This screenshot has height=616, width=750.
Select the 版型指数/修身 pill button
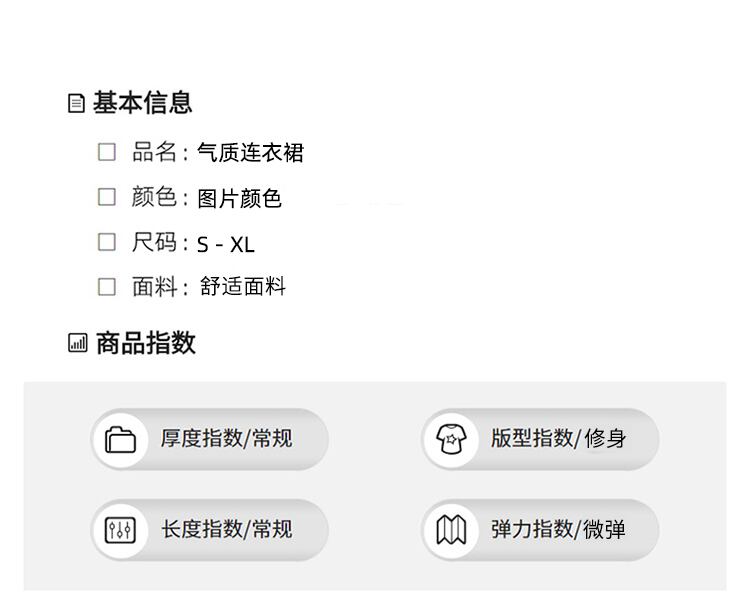pyautogui.click(x=540, y=439)
